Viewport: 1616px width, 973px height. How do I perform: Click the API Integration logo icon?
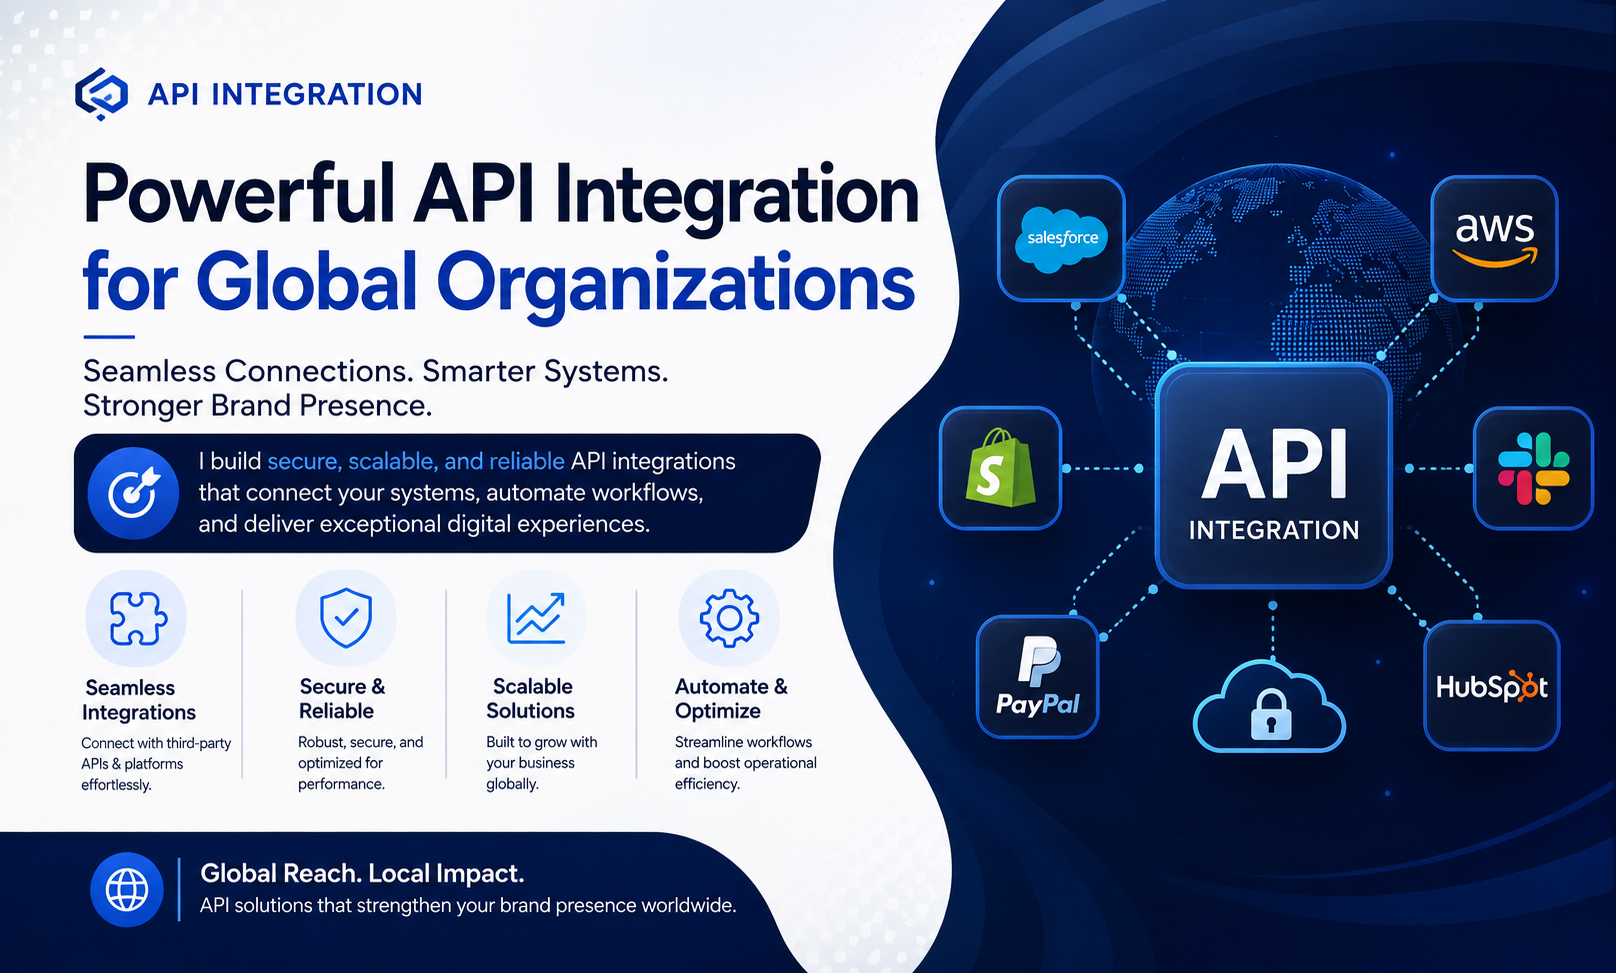point(101,94)
